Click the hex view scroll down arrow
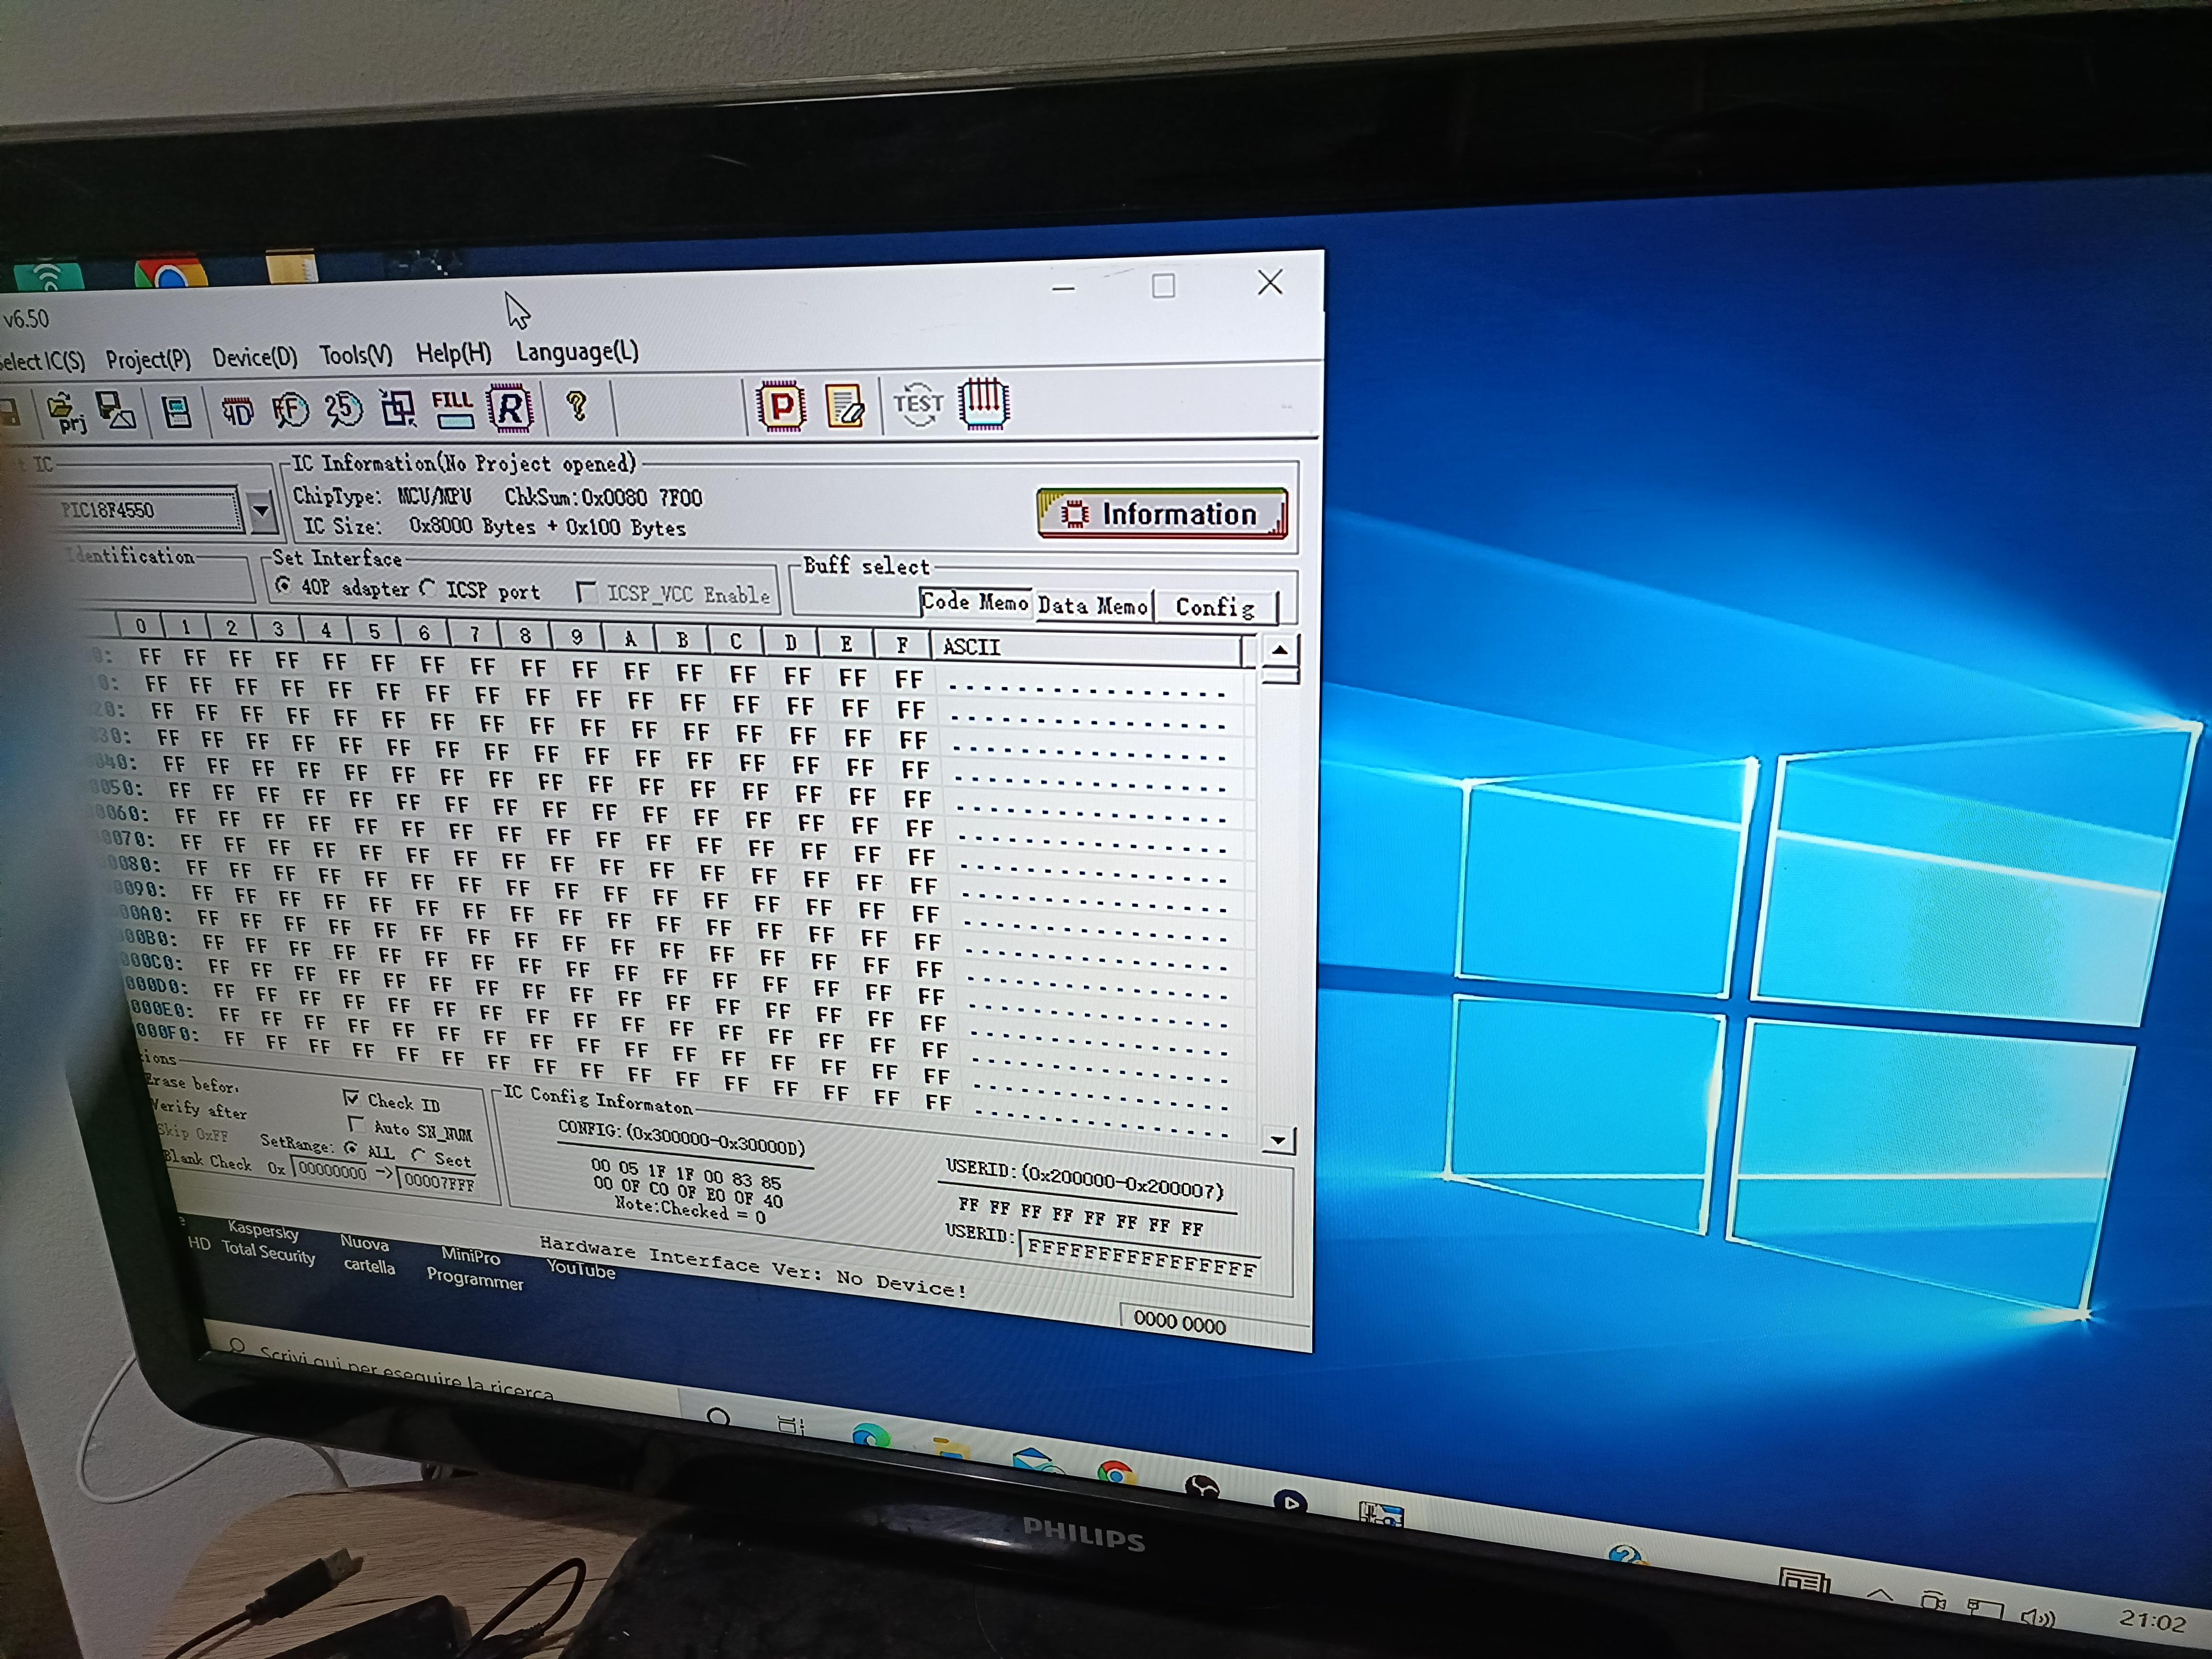 (1278, 1140)
